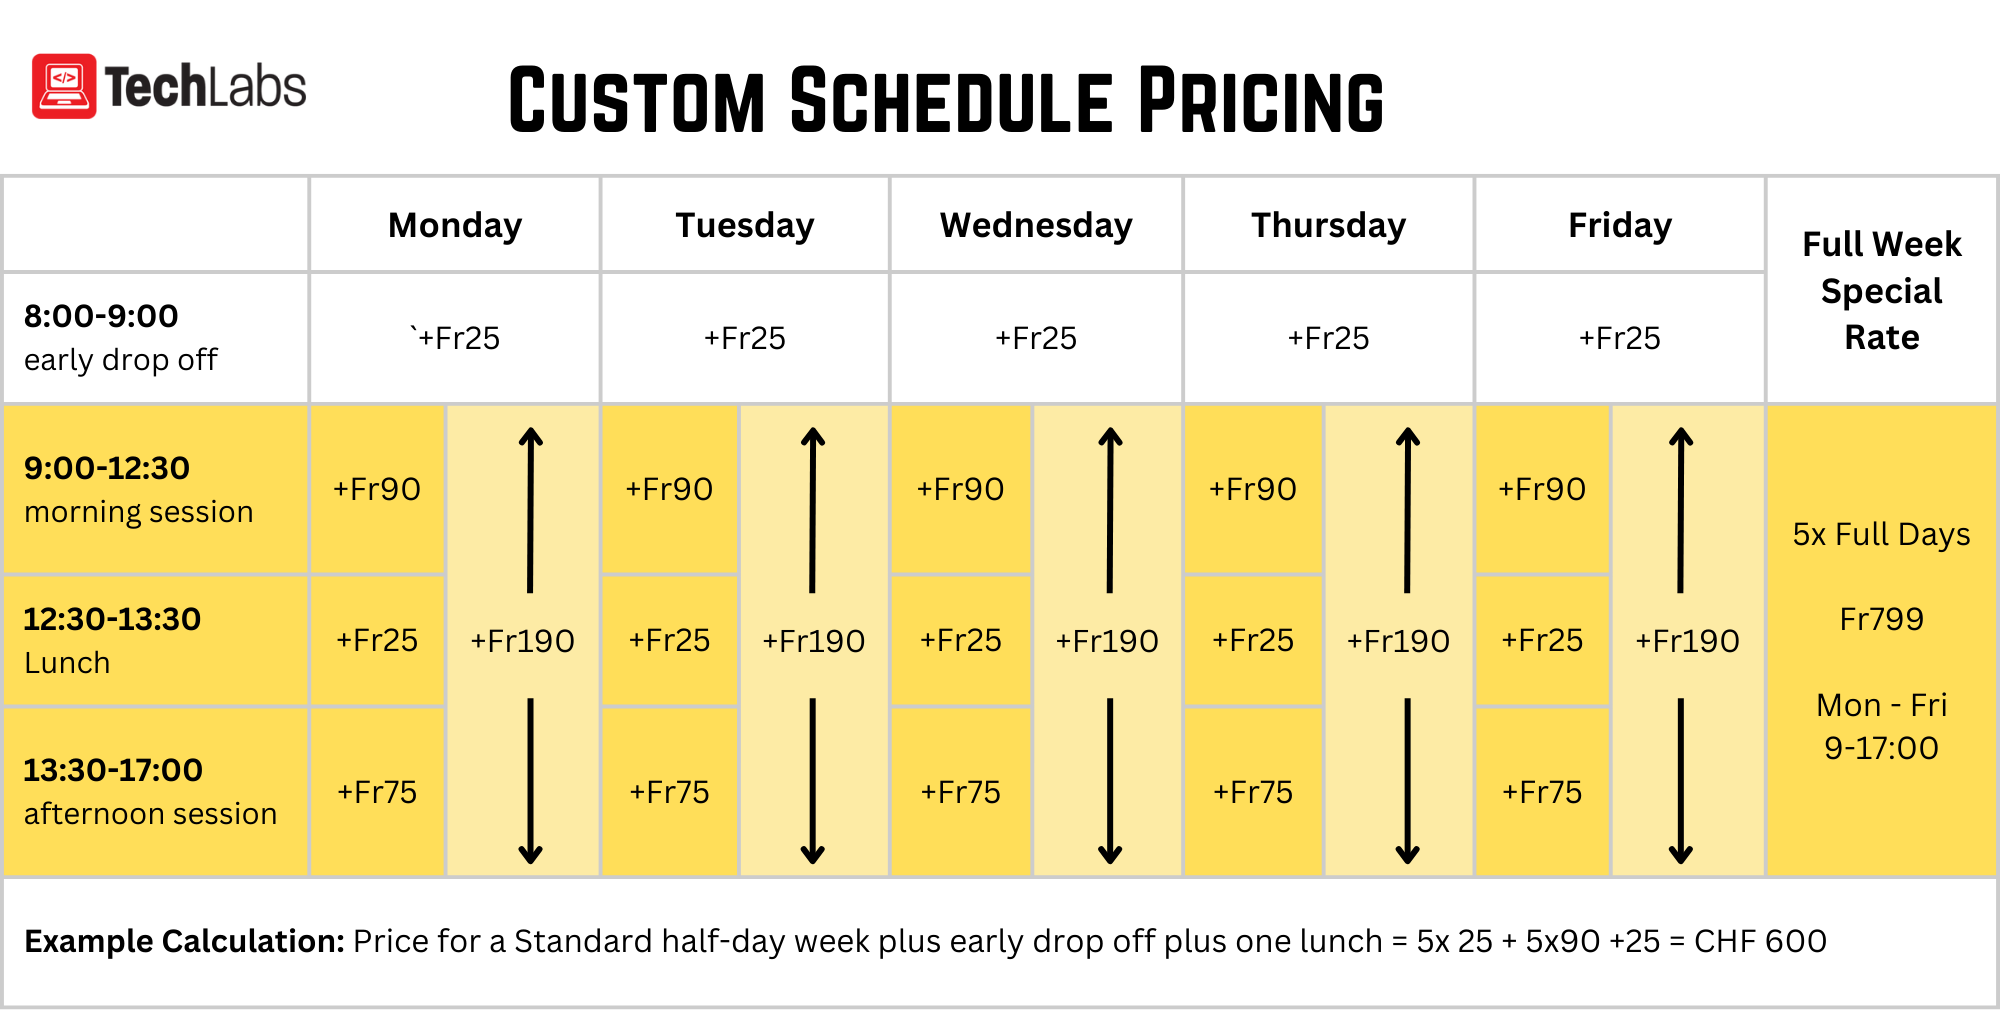Click the Example Calculation text
Viewport: 2000px width, 1010px height.
(925, 941)
